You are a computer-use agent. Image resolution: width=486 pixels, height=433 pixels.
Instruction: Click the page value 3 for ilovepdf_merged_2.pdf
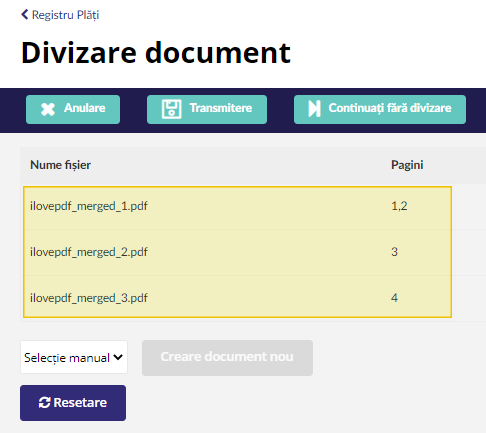point(394,252)
